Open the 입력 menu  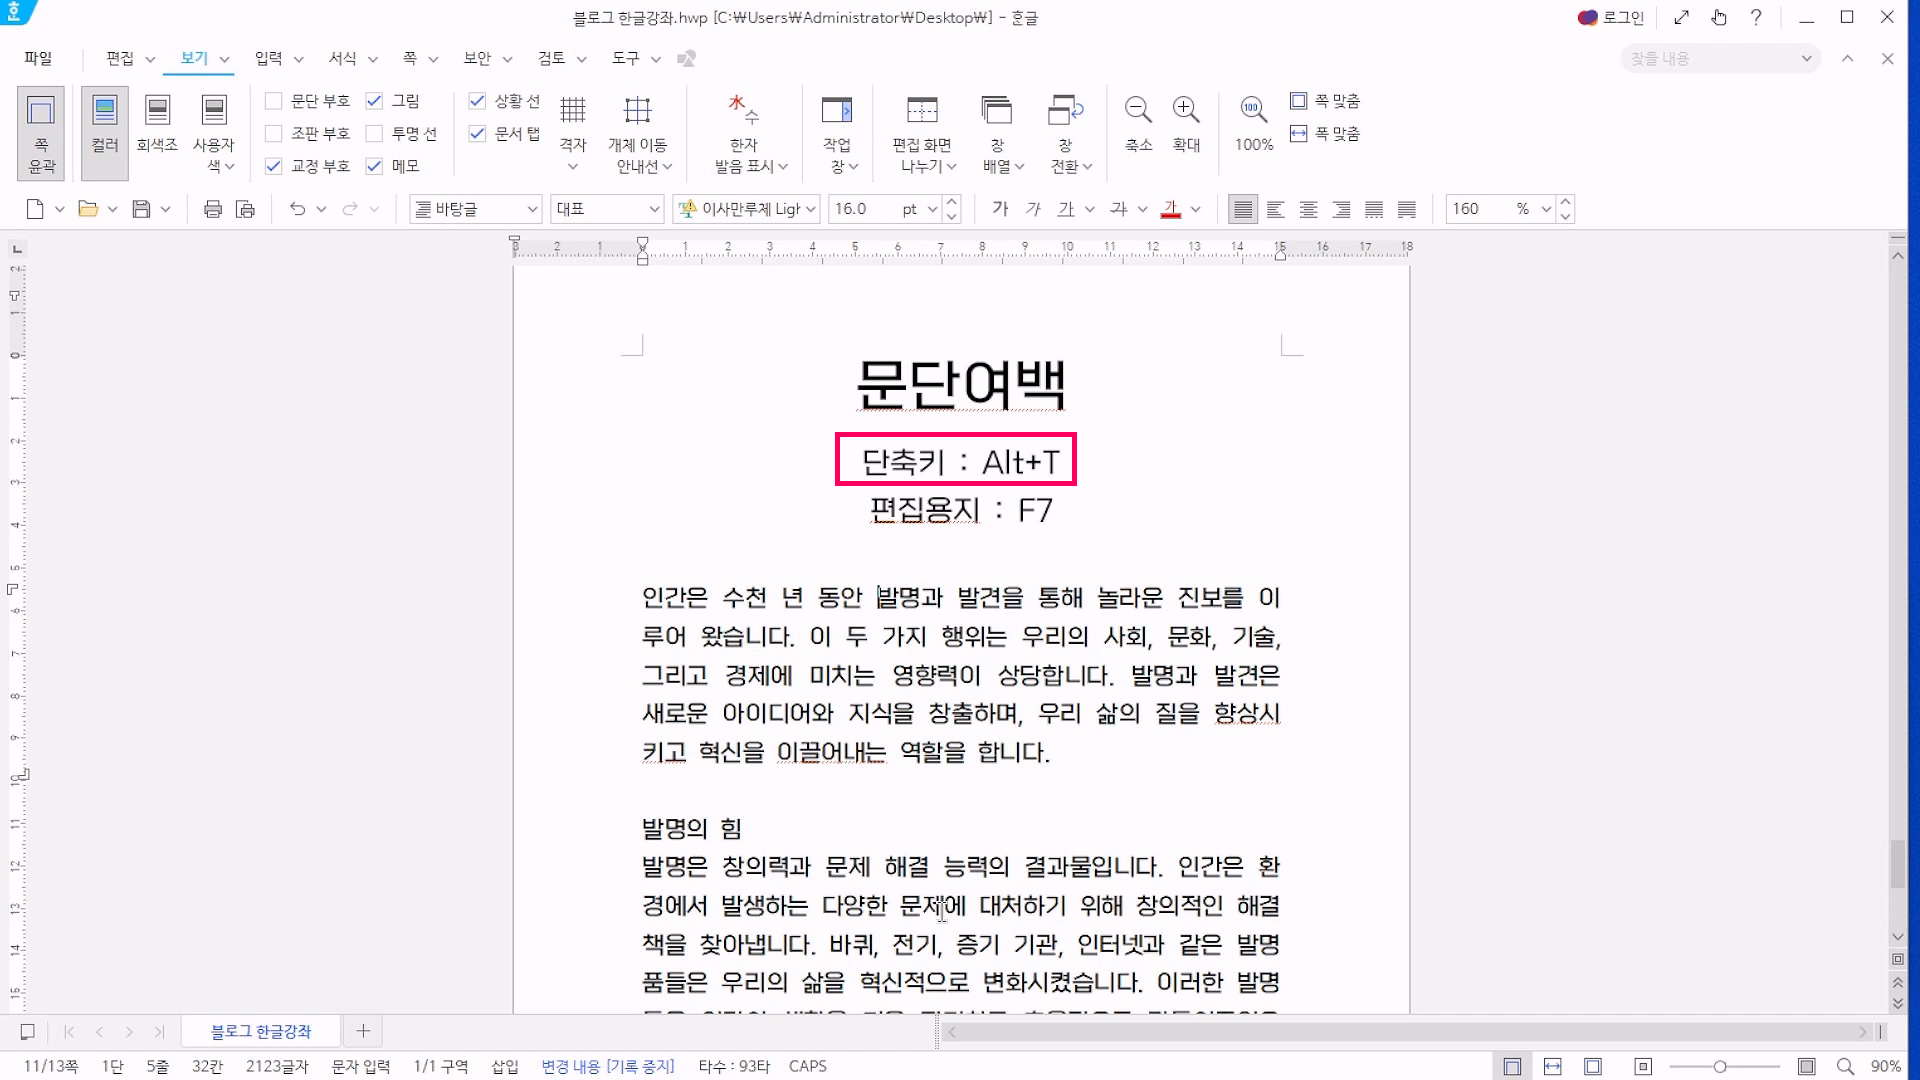[268, 58]
